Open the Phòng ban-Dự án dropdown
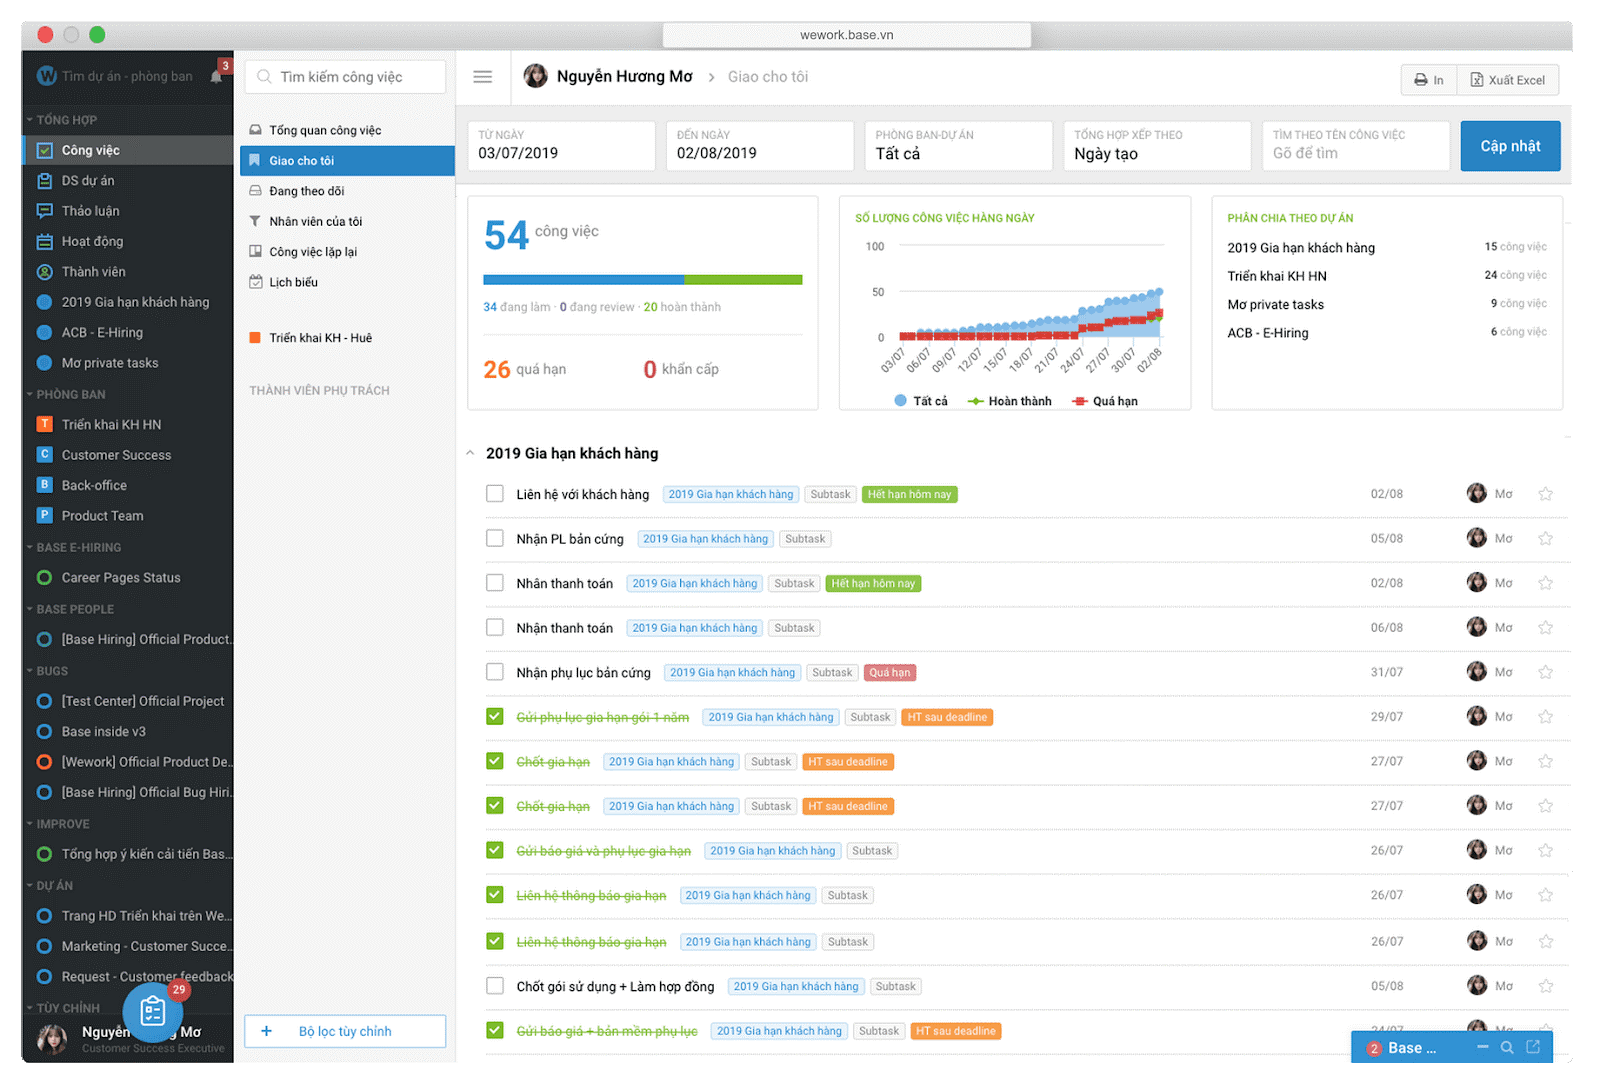Image resolution: width=1600 pixels, height=1090 pixels. (960, 146)
